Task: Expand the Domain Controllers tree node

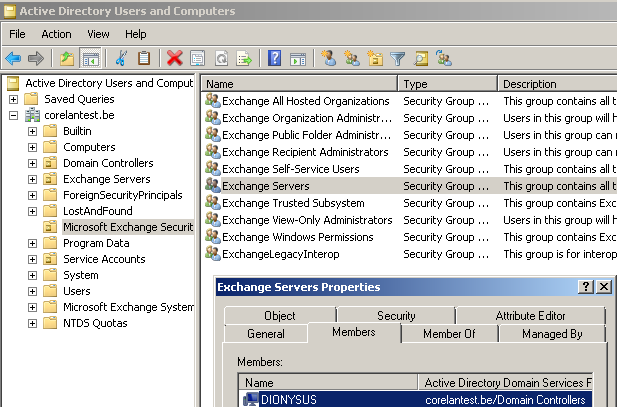Action: [31, 163]
